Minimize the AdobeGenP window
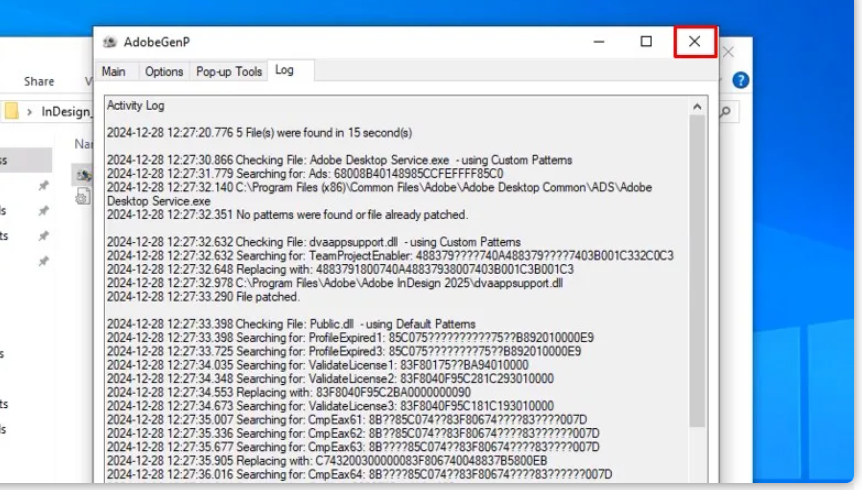Viewport: 862px width, 490px height. click(x=599, y=42)
